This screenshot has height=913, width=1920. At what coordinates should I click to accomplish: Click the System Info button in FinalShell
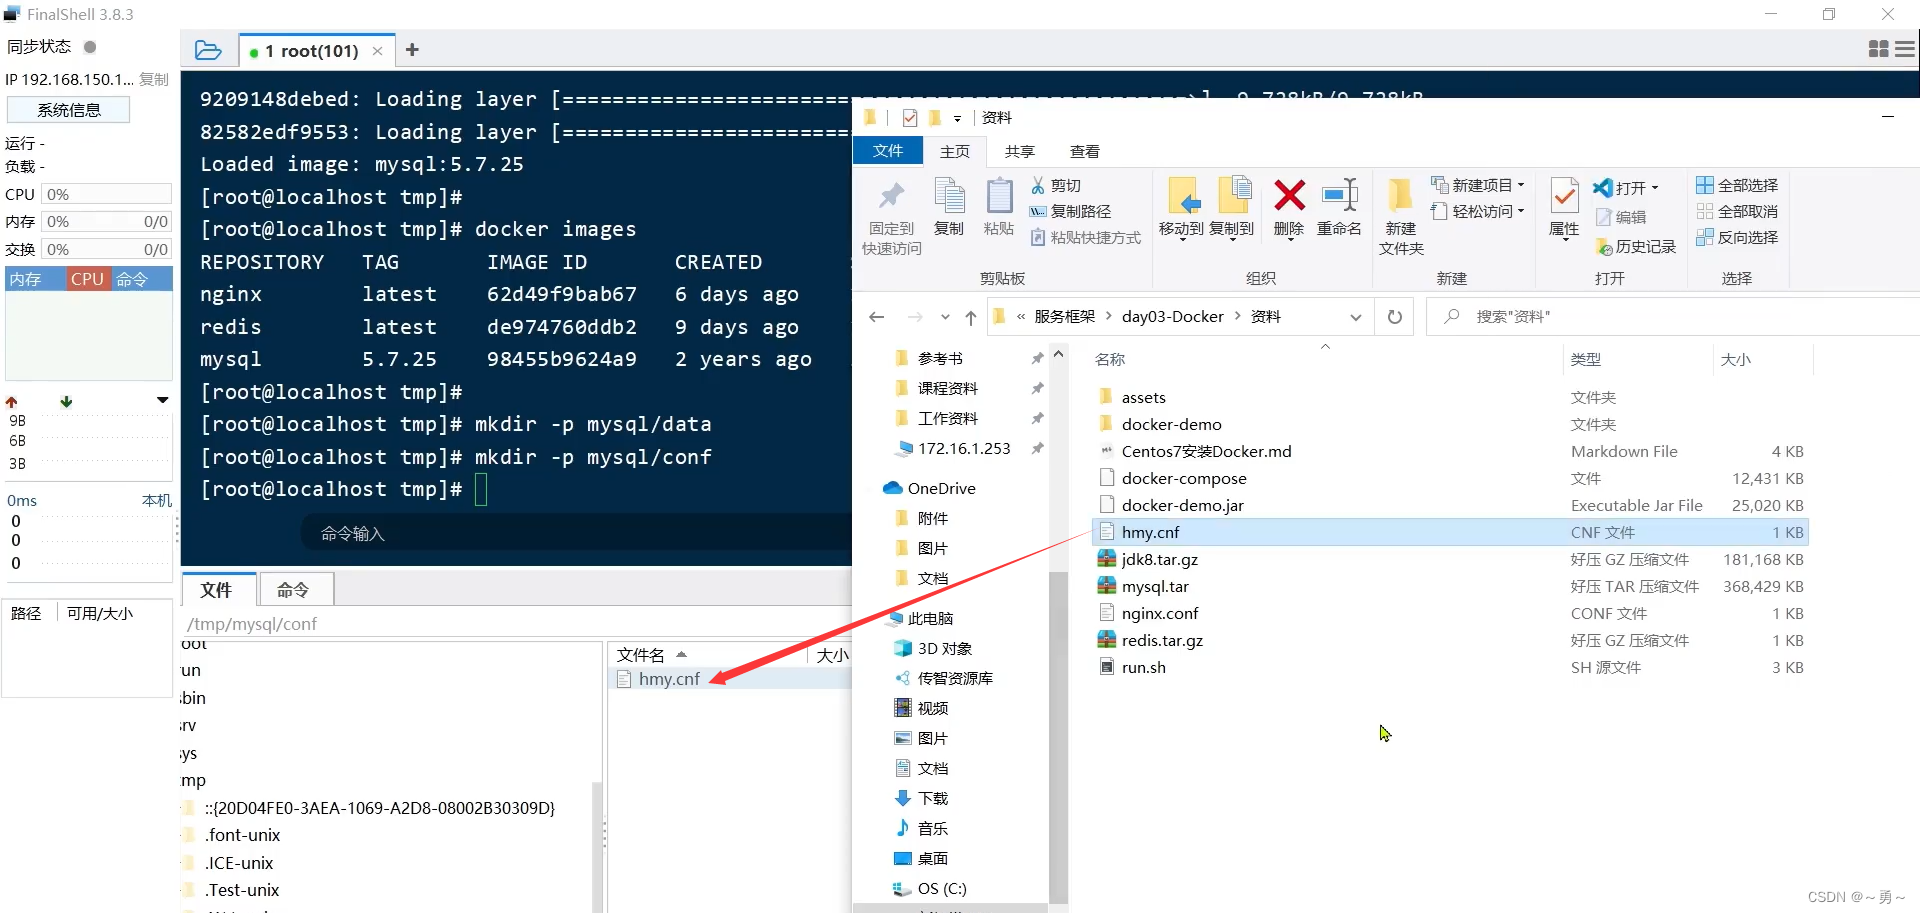[x=69, y=110]
